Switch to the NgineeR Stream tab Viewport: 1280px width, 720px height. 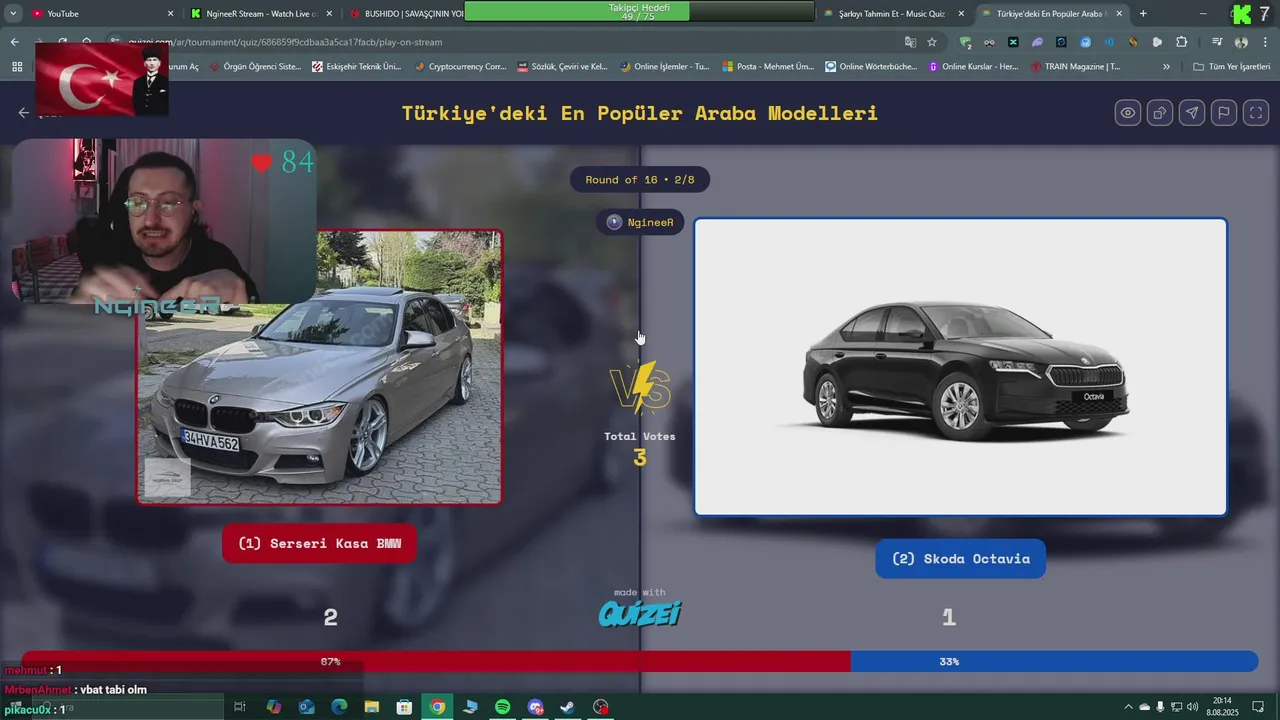point(260,14)
